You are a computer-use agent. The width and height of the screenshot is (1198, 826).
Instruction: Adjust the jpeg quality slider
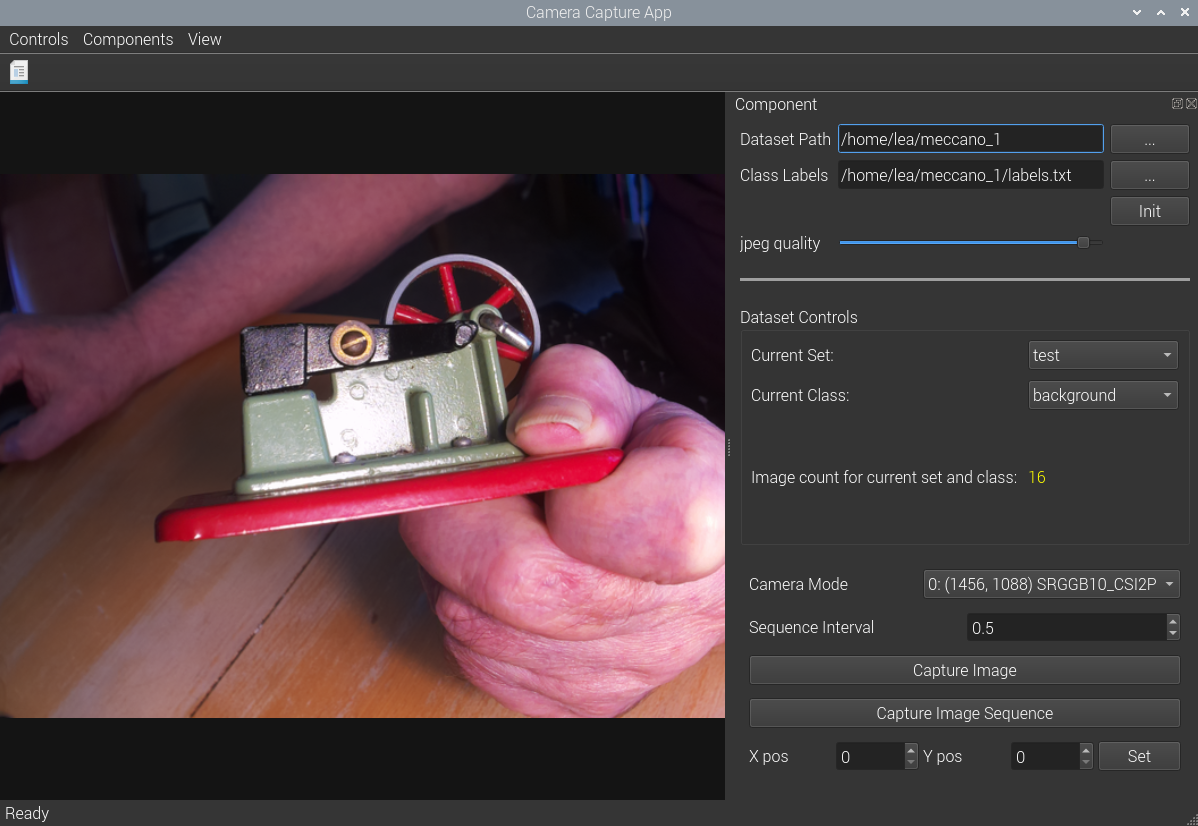[1083, 242]
